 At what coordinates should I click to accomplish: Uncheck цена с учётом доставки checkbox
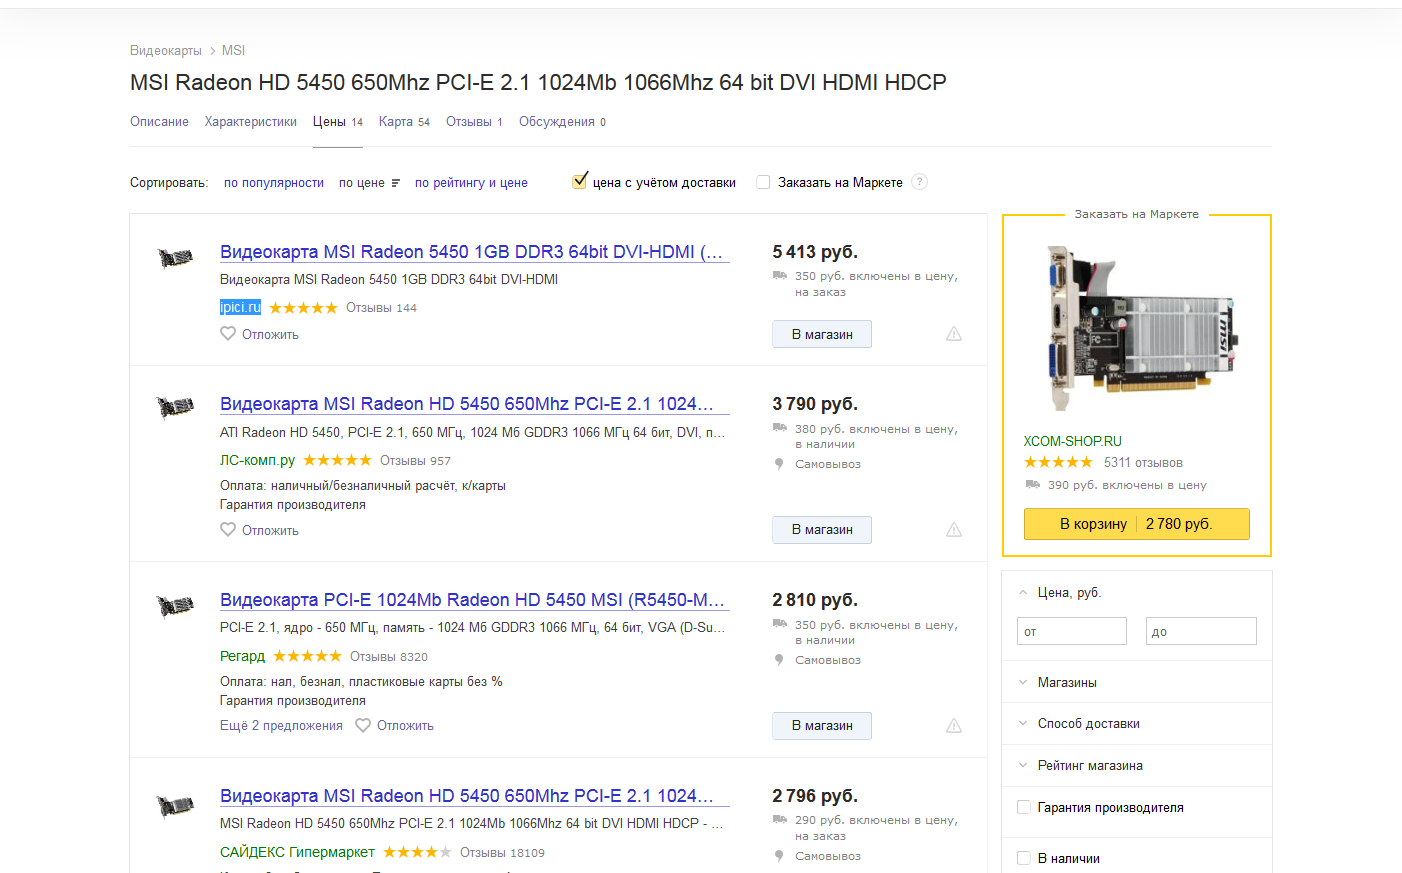(x=580, y=182)
